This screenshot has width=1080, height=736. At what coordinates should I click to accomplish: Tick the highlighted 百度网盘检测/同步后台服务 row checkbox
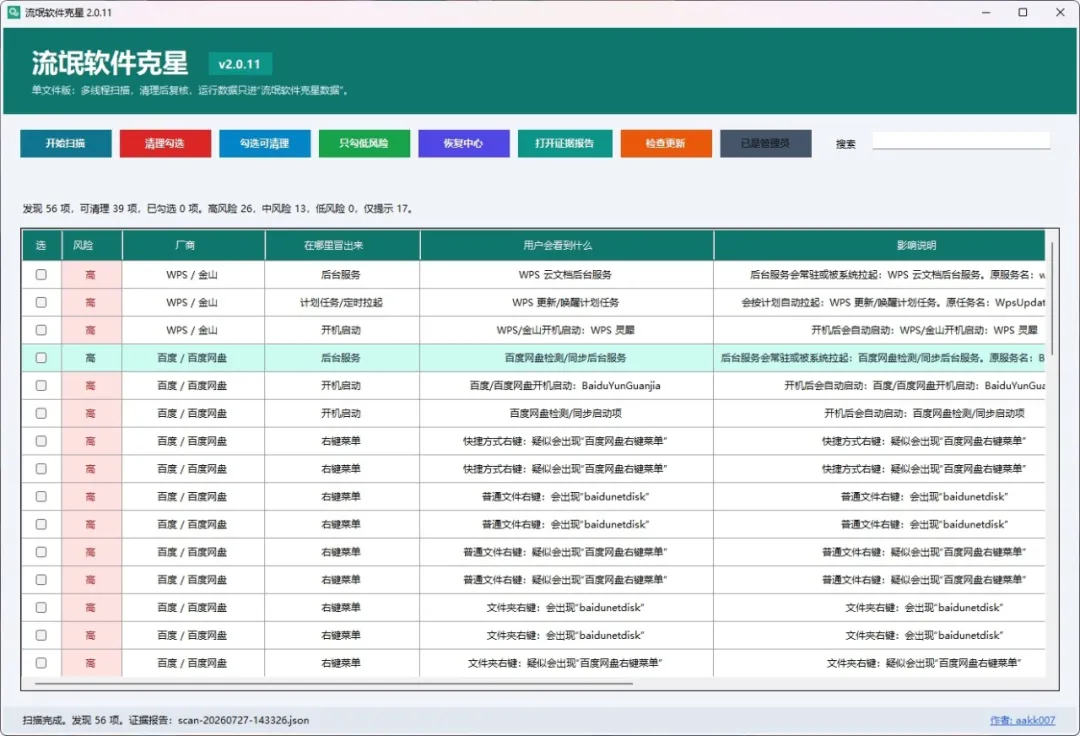click(x=41, y=358)
